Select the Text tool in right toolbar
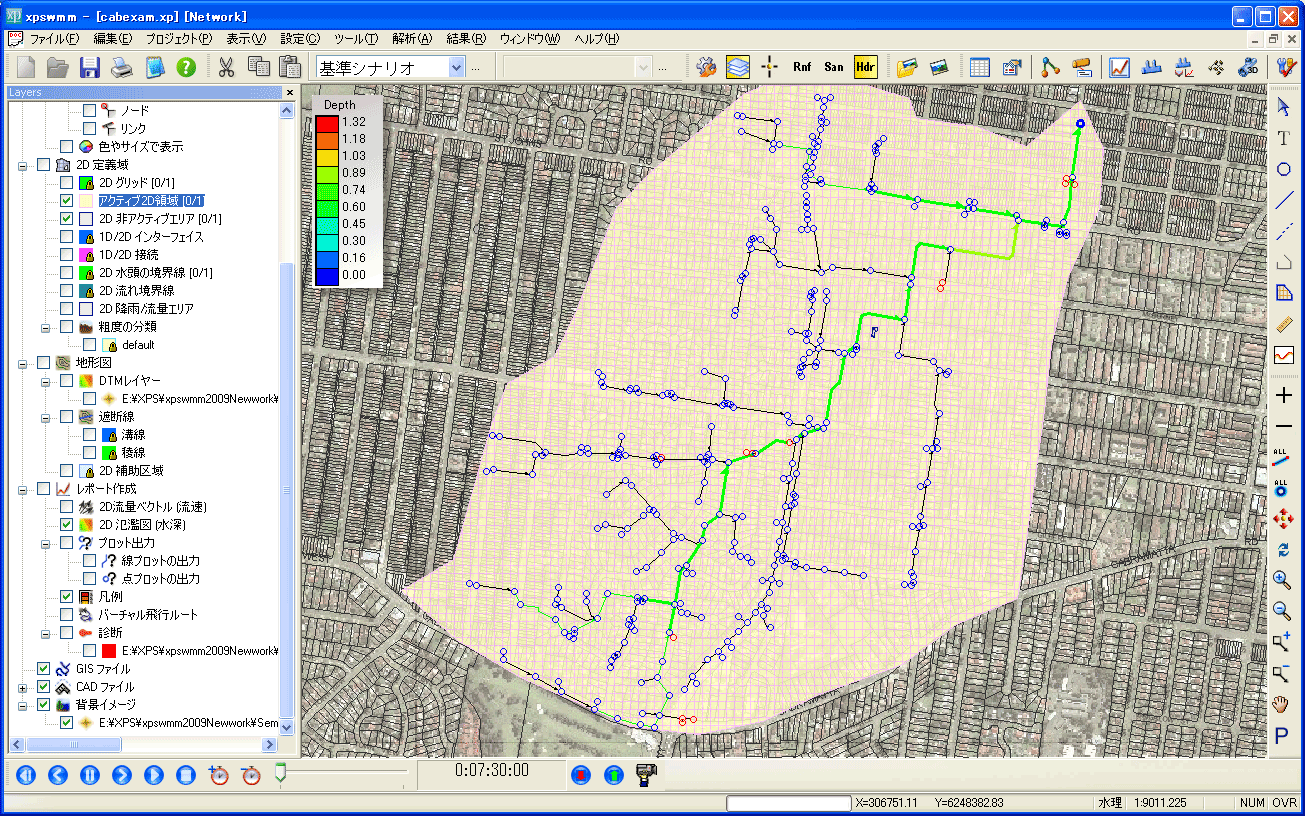Viewport: 1305px width, 816px height. click(x=1284, y=139)
